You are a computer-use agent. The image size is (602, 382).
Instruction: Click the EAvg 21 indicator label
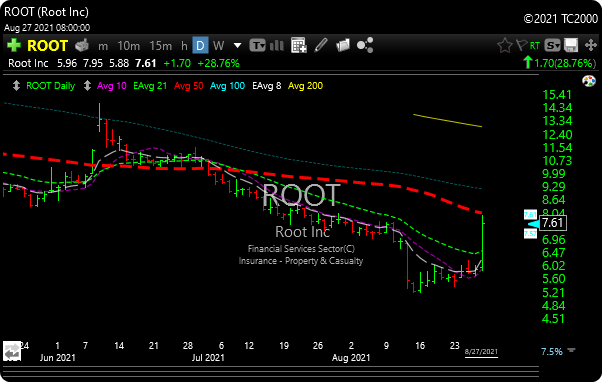tap(150, 86)
